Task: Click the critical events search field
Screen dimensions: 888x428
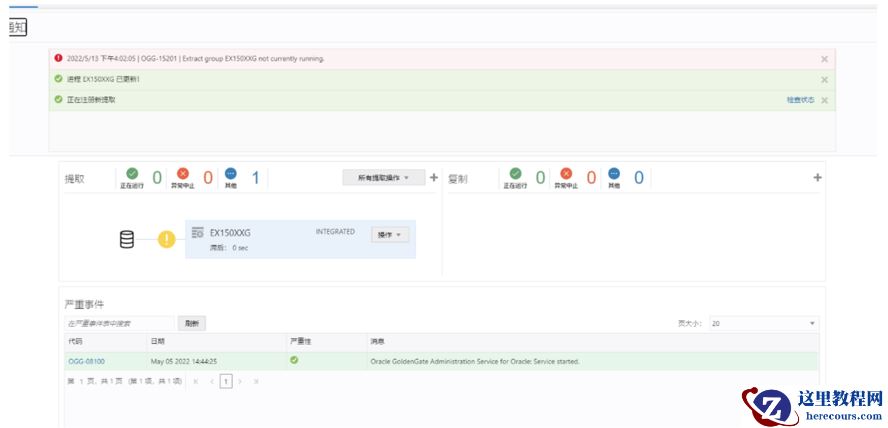Action: [119, 323]
